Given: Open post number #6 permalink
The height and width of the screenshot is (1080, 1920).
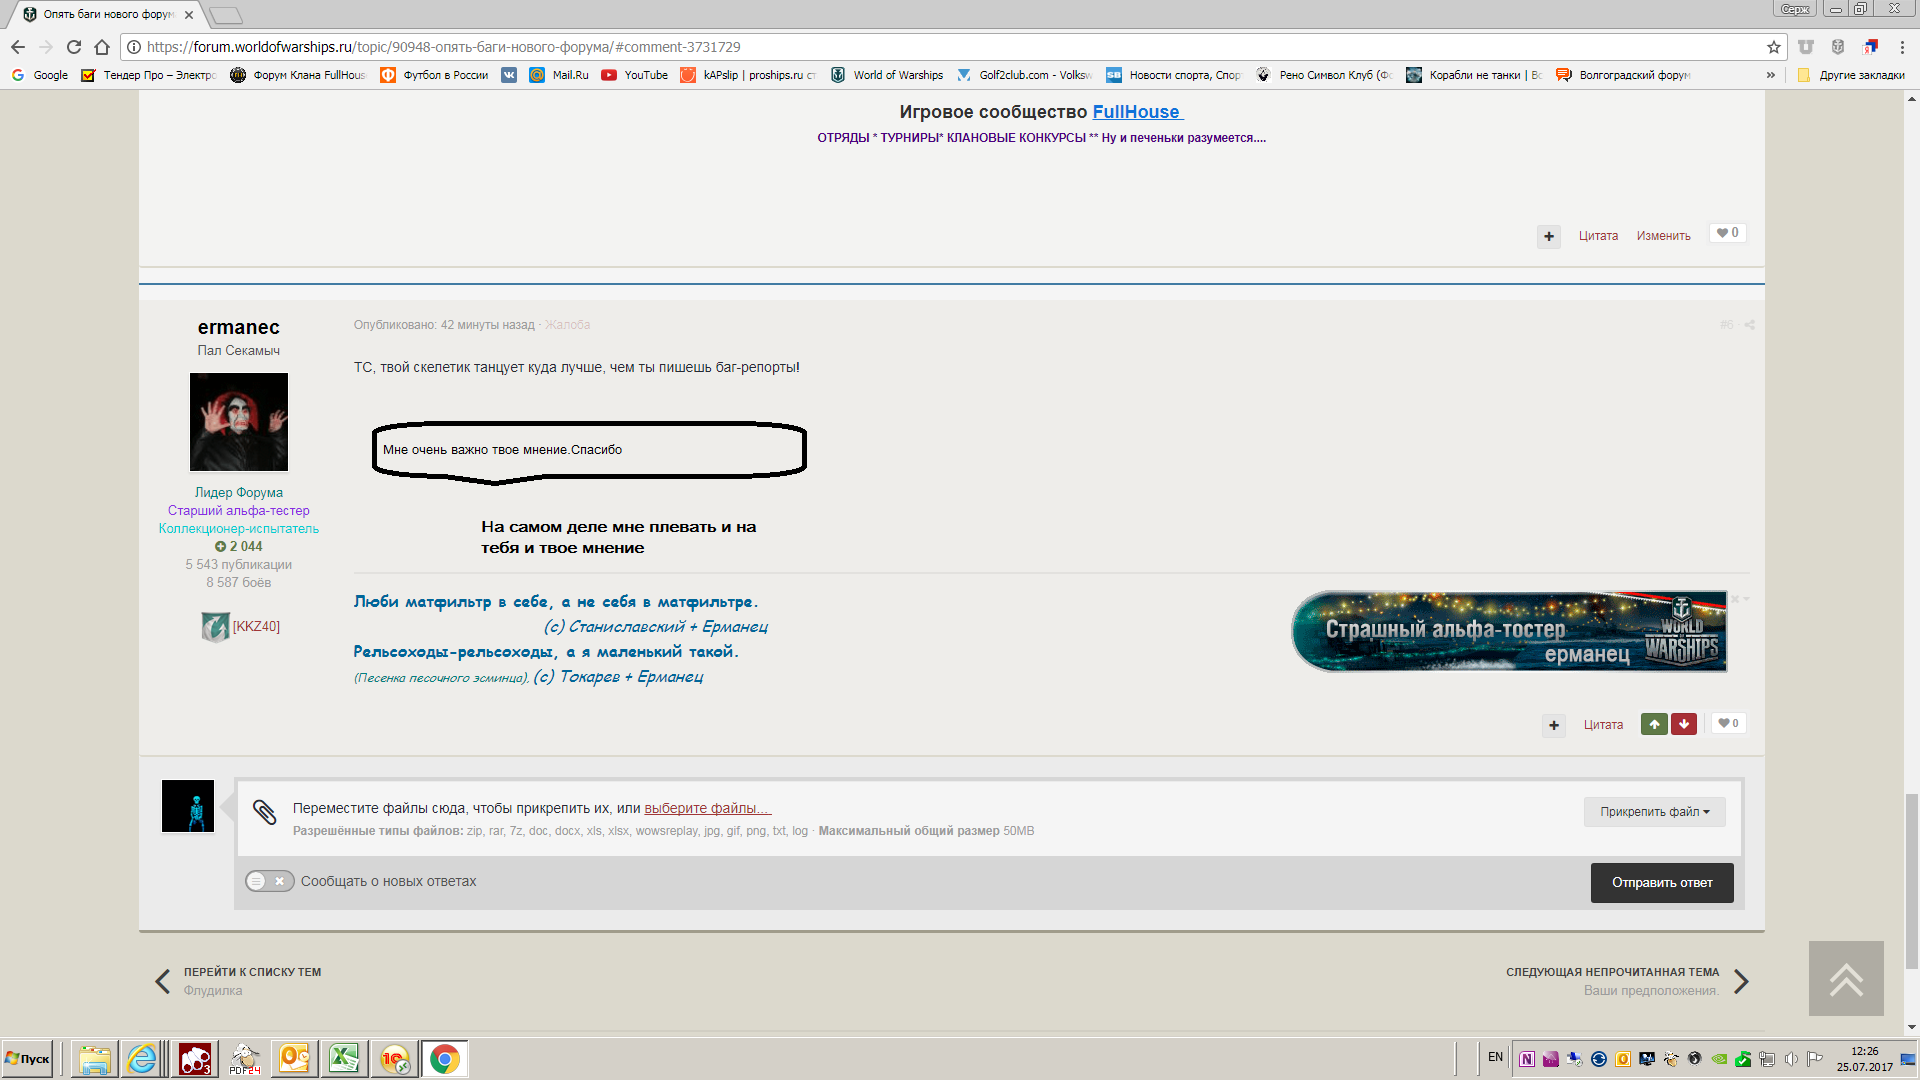Looking at the screenshot, I should (x=1727, y=325).
